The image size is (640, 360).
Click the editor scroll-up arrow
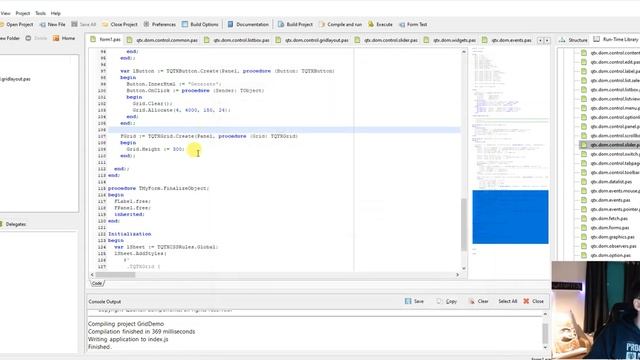464,52
